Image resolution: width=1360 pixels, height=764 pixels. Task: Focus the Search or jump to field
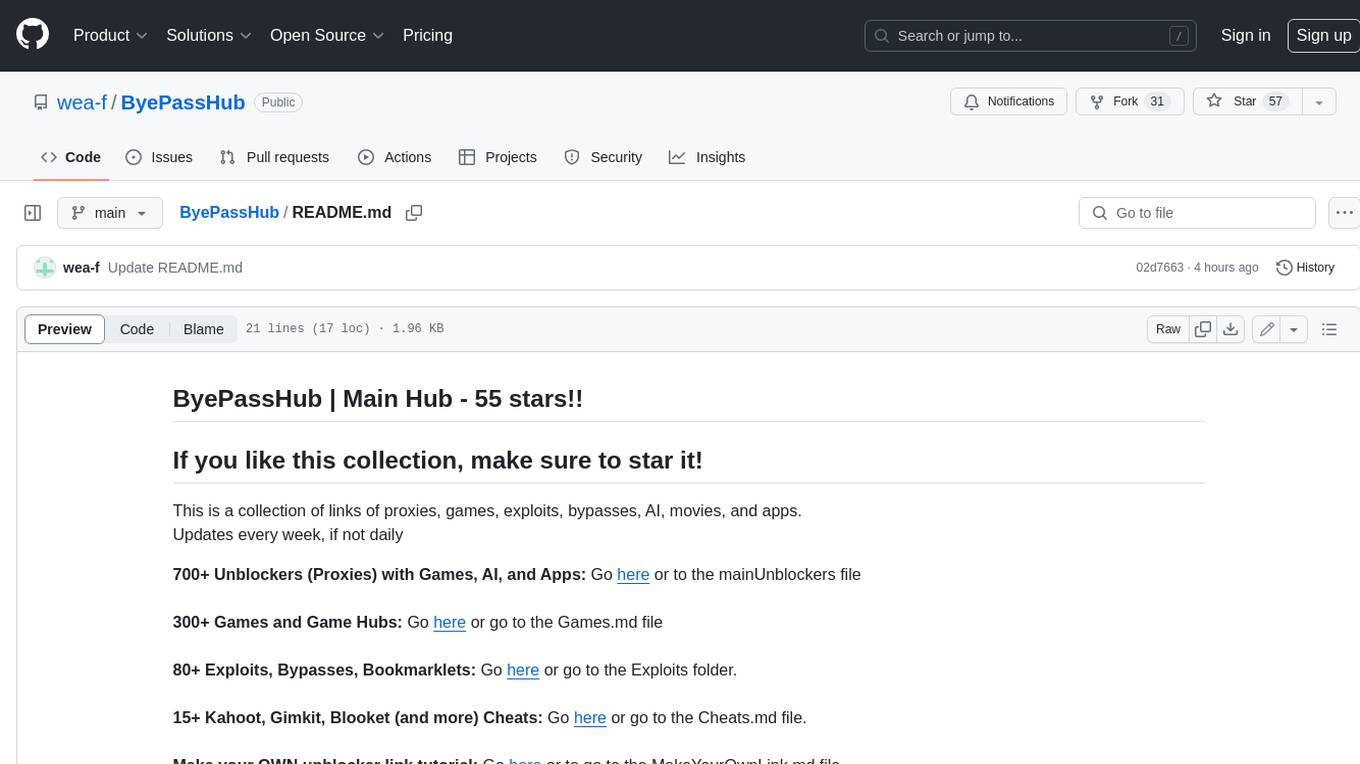click(1030, 36)
